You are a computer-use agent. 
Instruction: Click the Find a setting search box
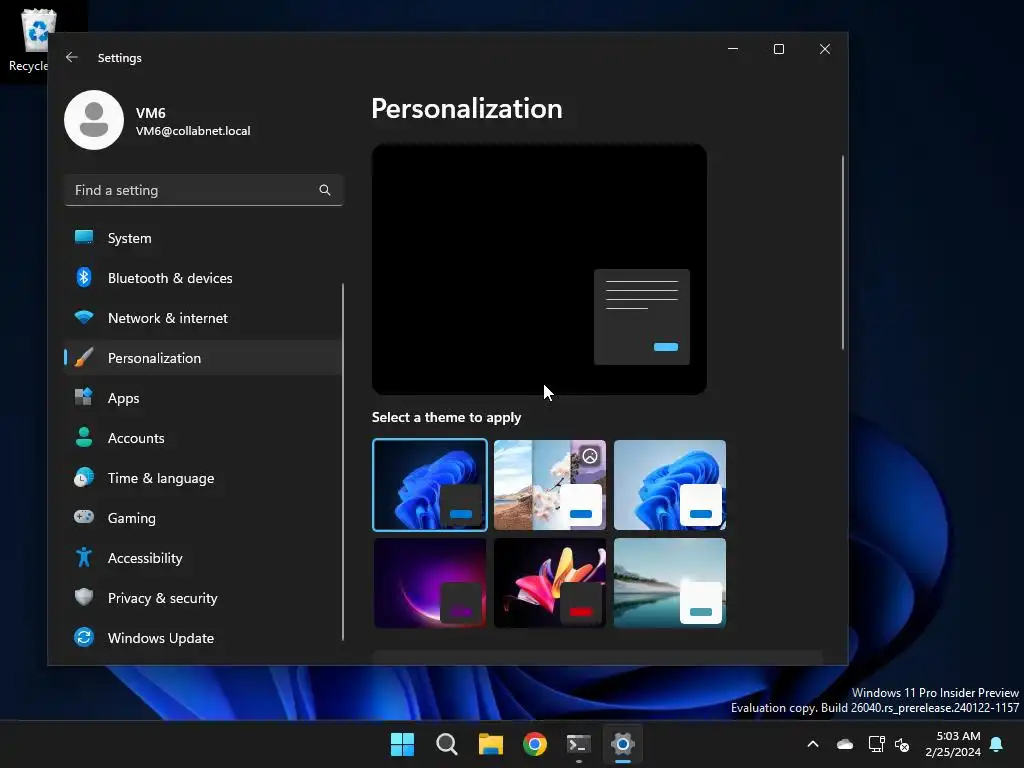[x=204, y=190]
